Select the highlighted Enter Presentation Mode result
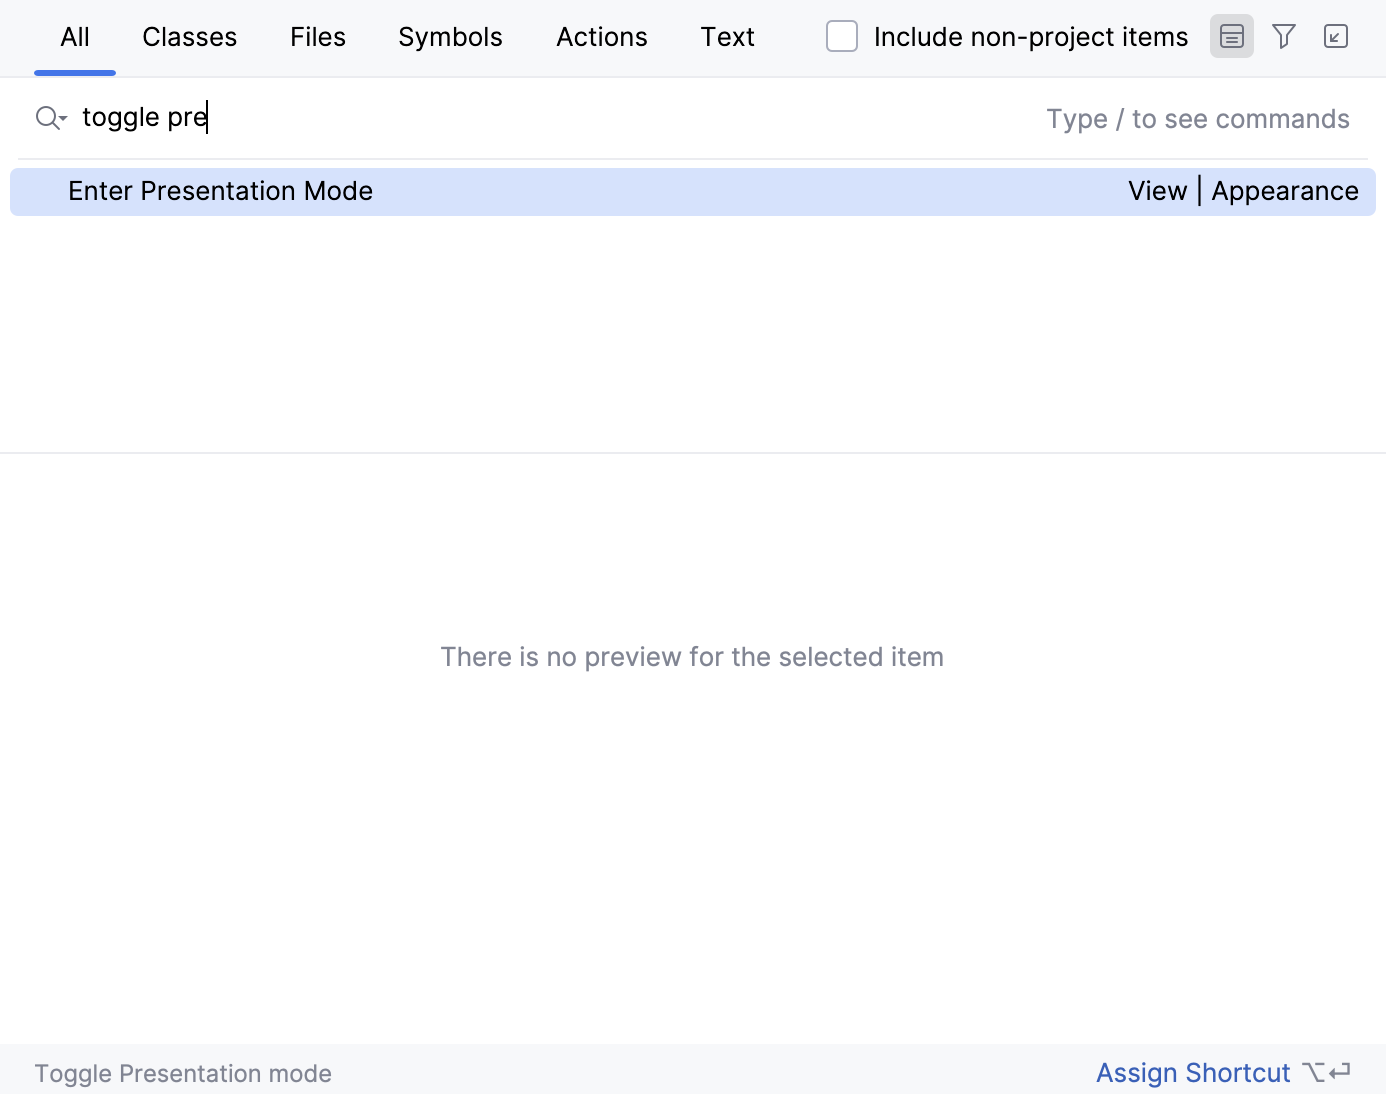Viewport: 1386px width, 1094px height. pos(220,191)
